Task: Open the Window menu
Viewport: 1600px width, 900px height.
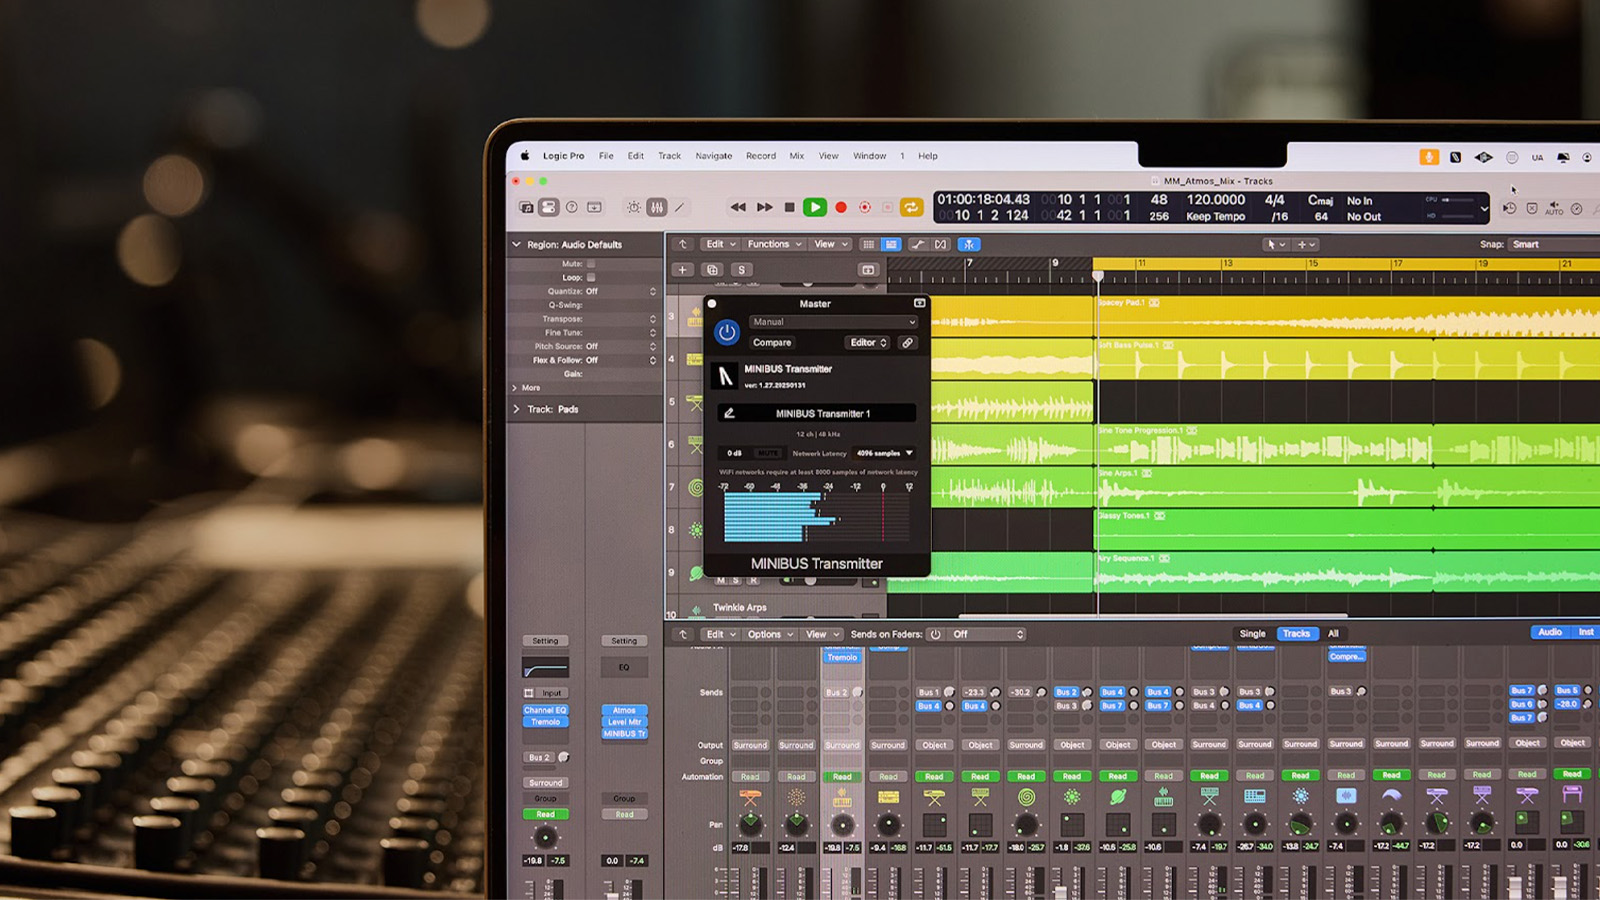Action: point(869,156)
